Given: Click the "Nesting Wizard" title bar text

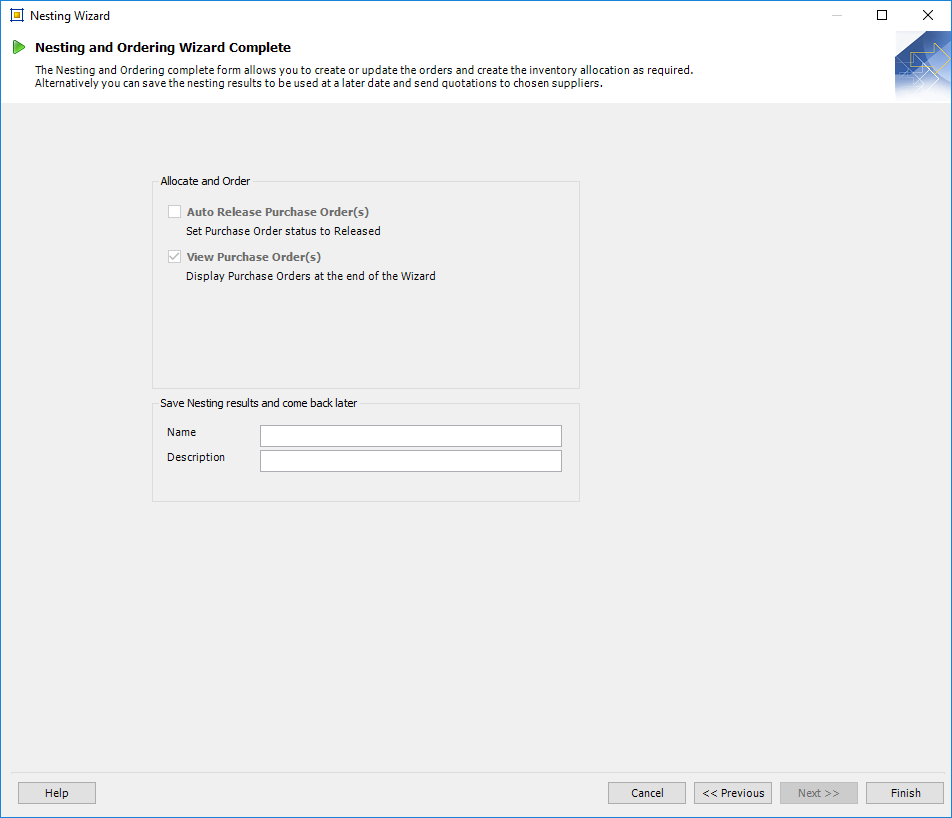Looking at the screenshot, I should [x=70, y=16].
